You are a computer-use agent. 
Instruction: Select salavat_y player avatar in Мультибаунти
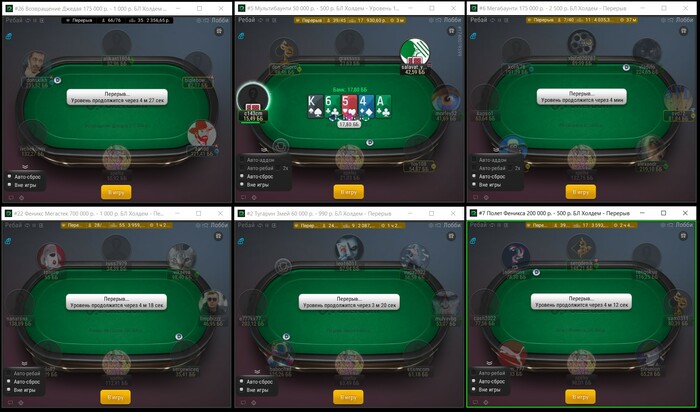click(x=414, y=53)
